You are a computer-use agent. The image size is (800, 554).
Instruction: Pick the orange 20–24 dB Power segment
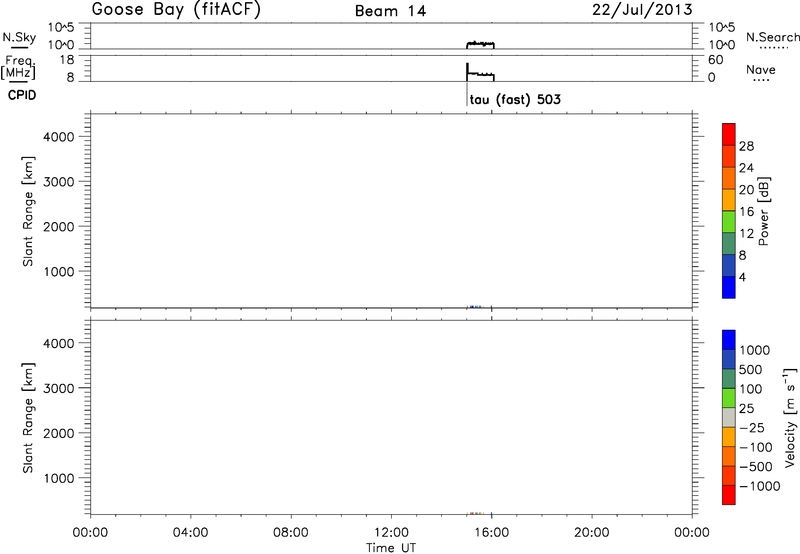click(x=729, y=179)
